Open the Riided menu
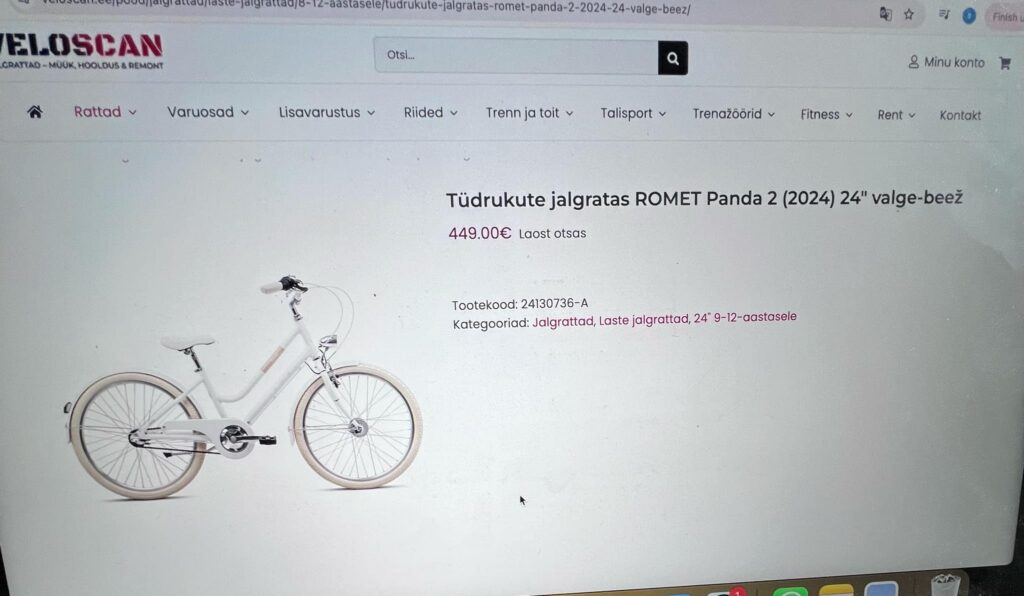 [x=430, y=112]
